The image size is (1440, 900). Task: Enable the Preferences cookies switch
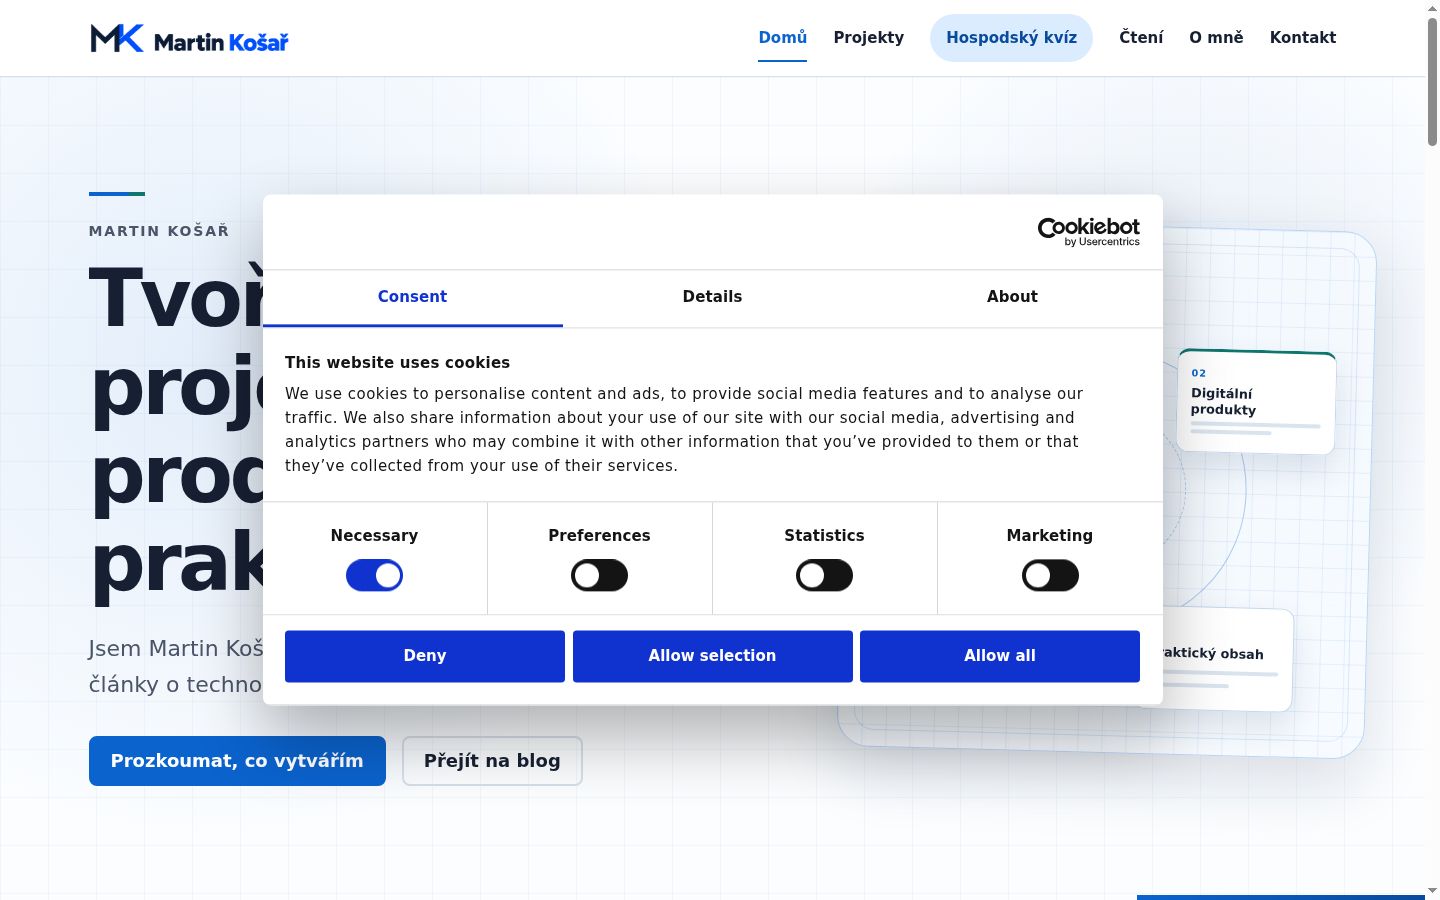point(599,576)
